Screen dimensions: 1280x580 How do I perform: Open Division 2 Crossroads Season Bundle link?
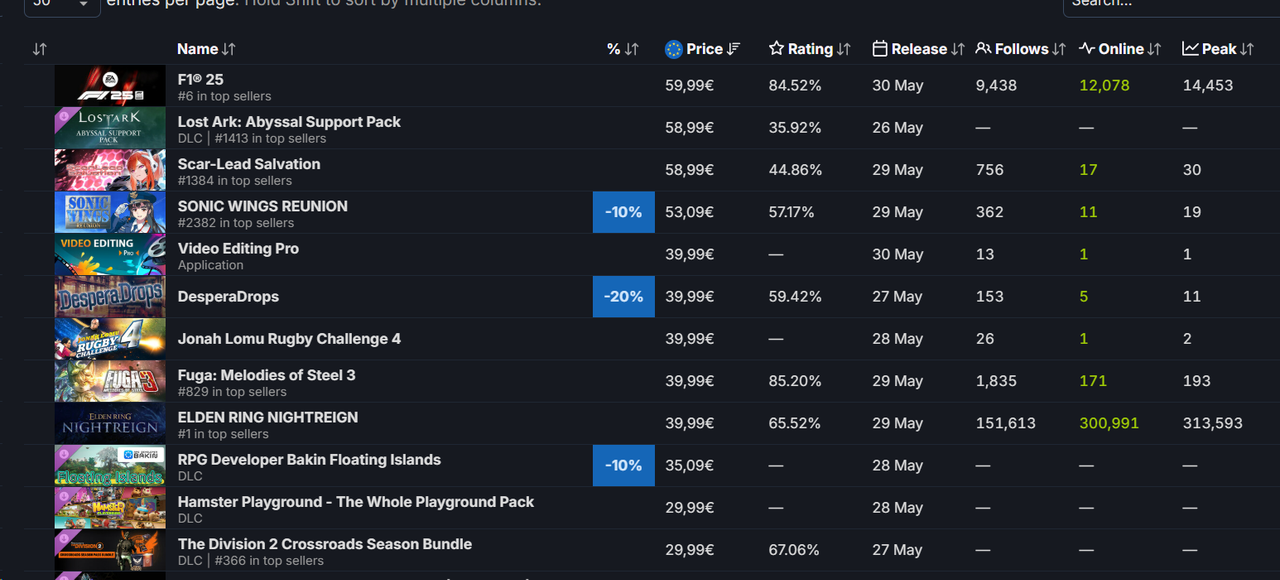pos(325,544)
